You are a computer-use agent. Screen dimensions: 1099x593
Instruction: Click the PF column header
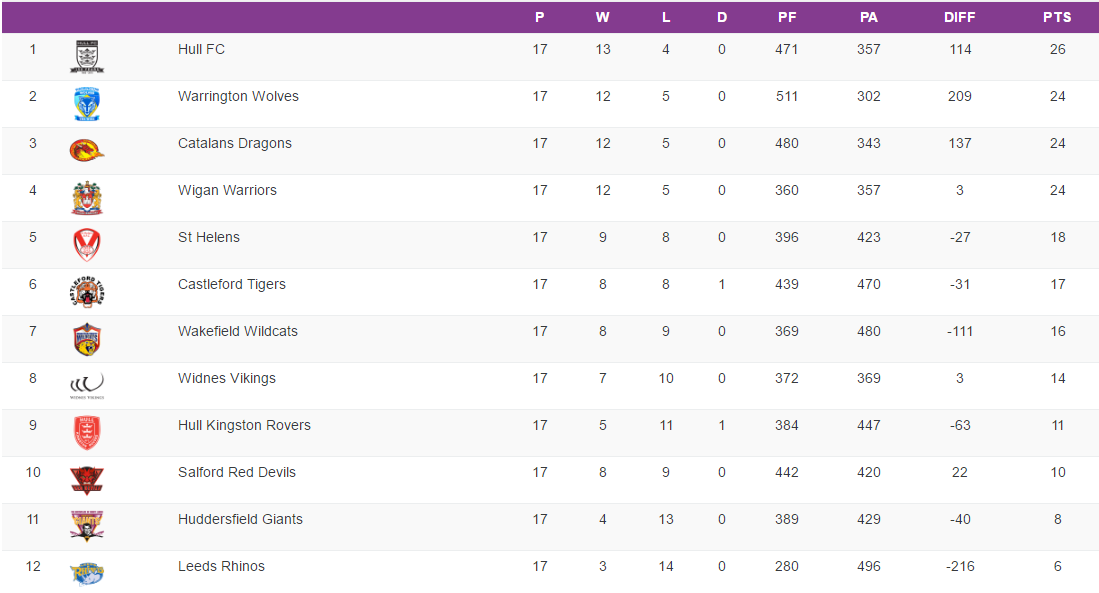[x=787, y=17]
